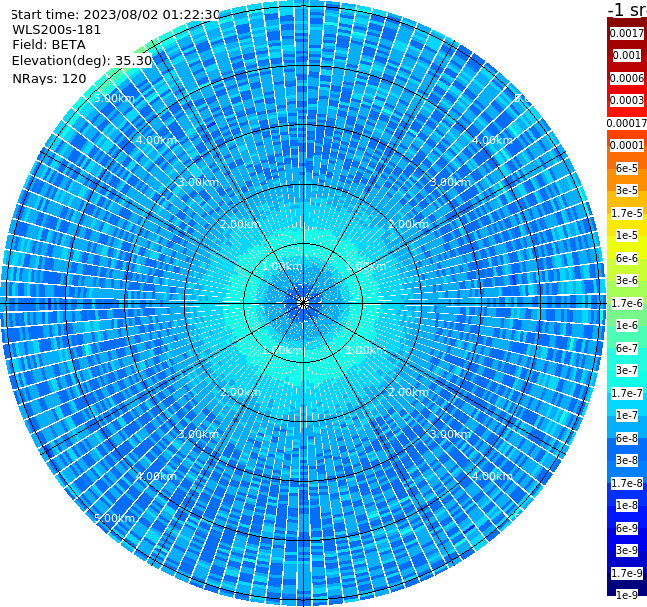
Task: Click the 'Start time: 2023/08/02 01:22:30' header text
Action: (x=115, y=14)
